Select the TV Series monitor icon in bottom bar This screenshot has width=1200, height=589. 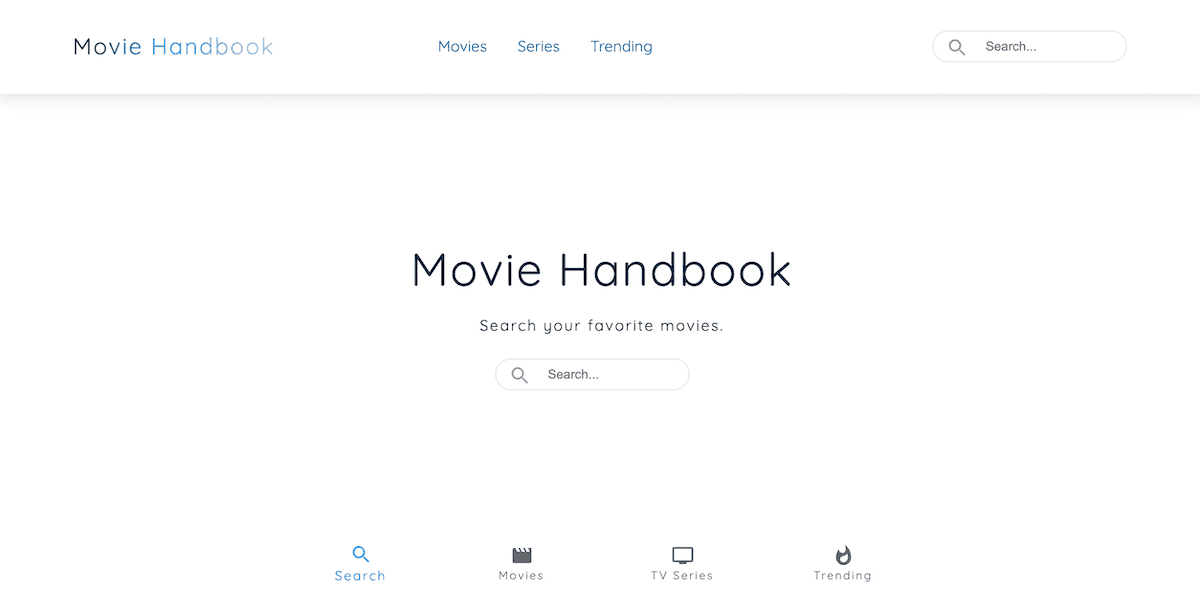(683, 555)
